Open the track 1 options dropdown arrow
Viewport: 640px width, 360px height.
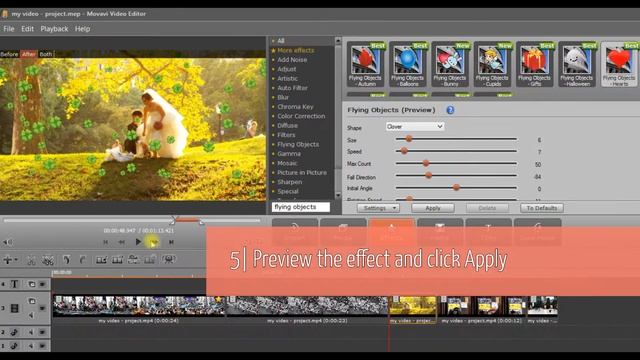42,346
